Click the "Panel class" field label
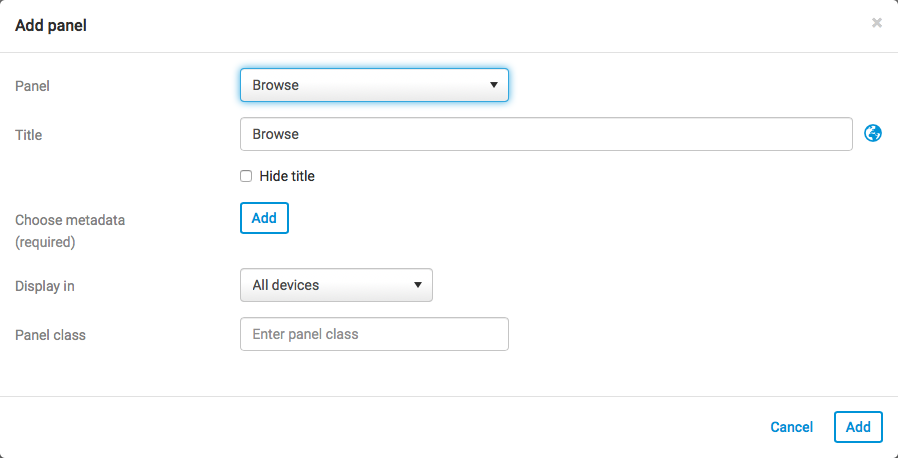The height and width of the screenshot is (458, 898). (50, 335)
